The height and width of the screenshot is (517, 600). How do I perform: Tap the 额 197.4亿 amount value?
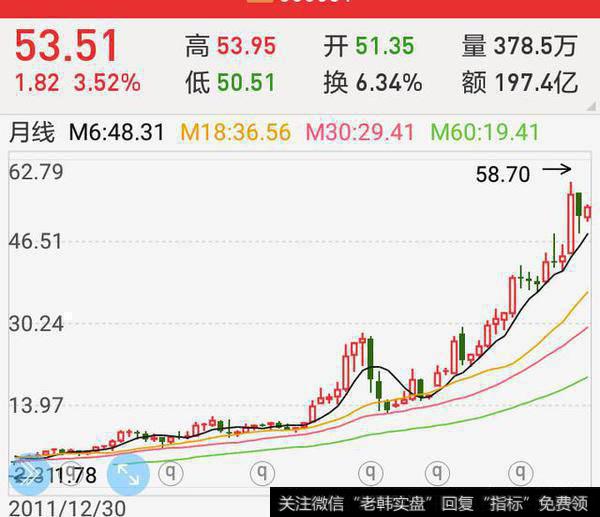click(x=520, y=83)
